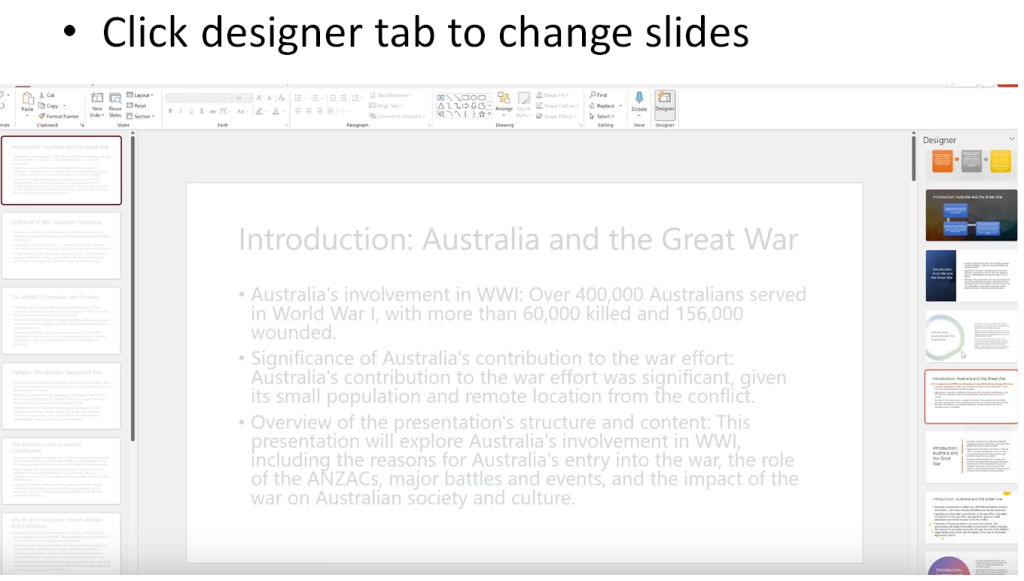Open Reuse Slides
Screen dimensions: 1024x581
tap(115, 104)
